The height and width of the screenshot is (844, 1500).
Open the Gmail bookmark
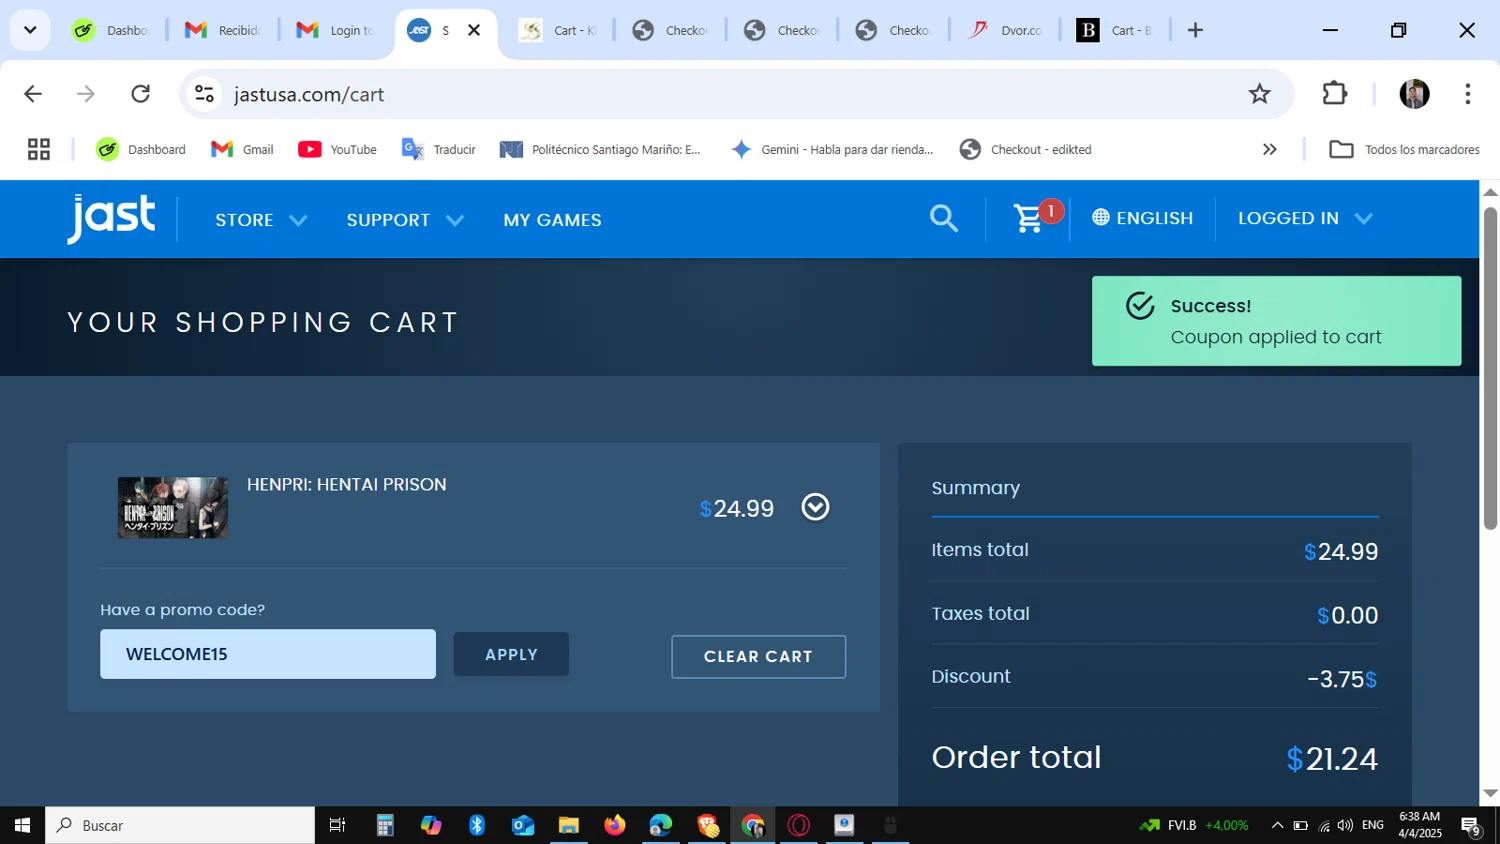[242, 149]
